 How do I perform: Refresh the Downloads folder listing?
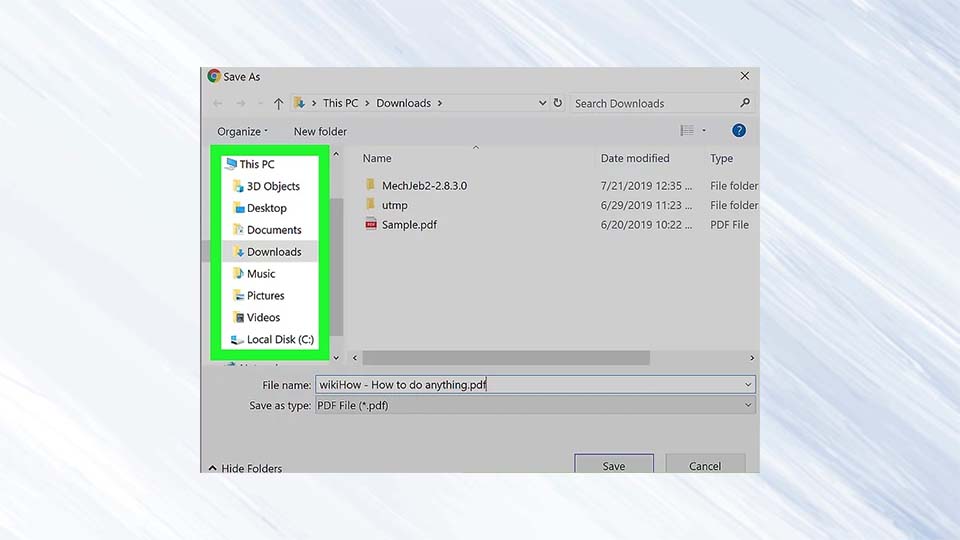tap(558, 103)
